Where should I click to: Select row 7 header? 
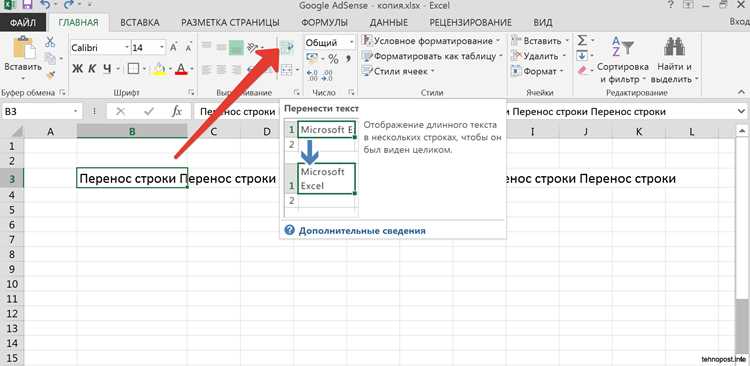tap(12, 239)
